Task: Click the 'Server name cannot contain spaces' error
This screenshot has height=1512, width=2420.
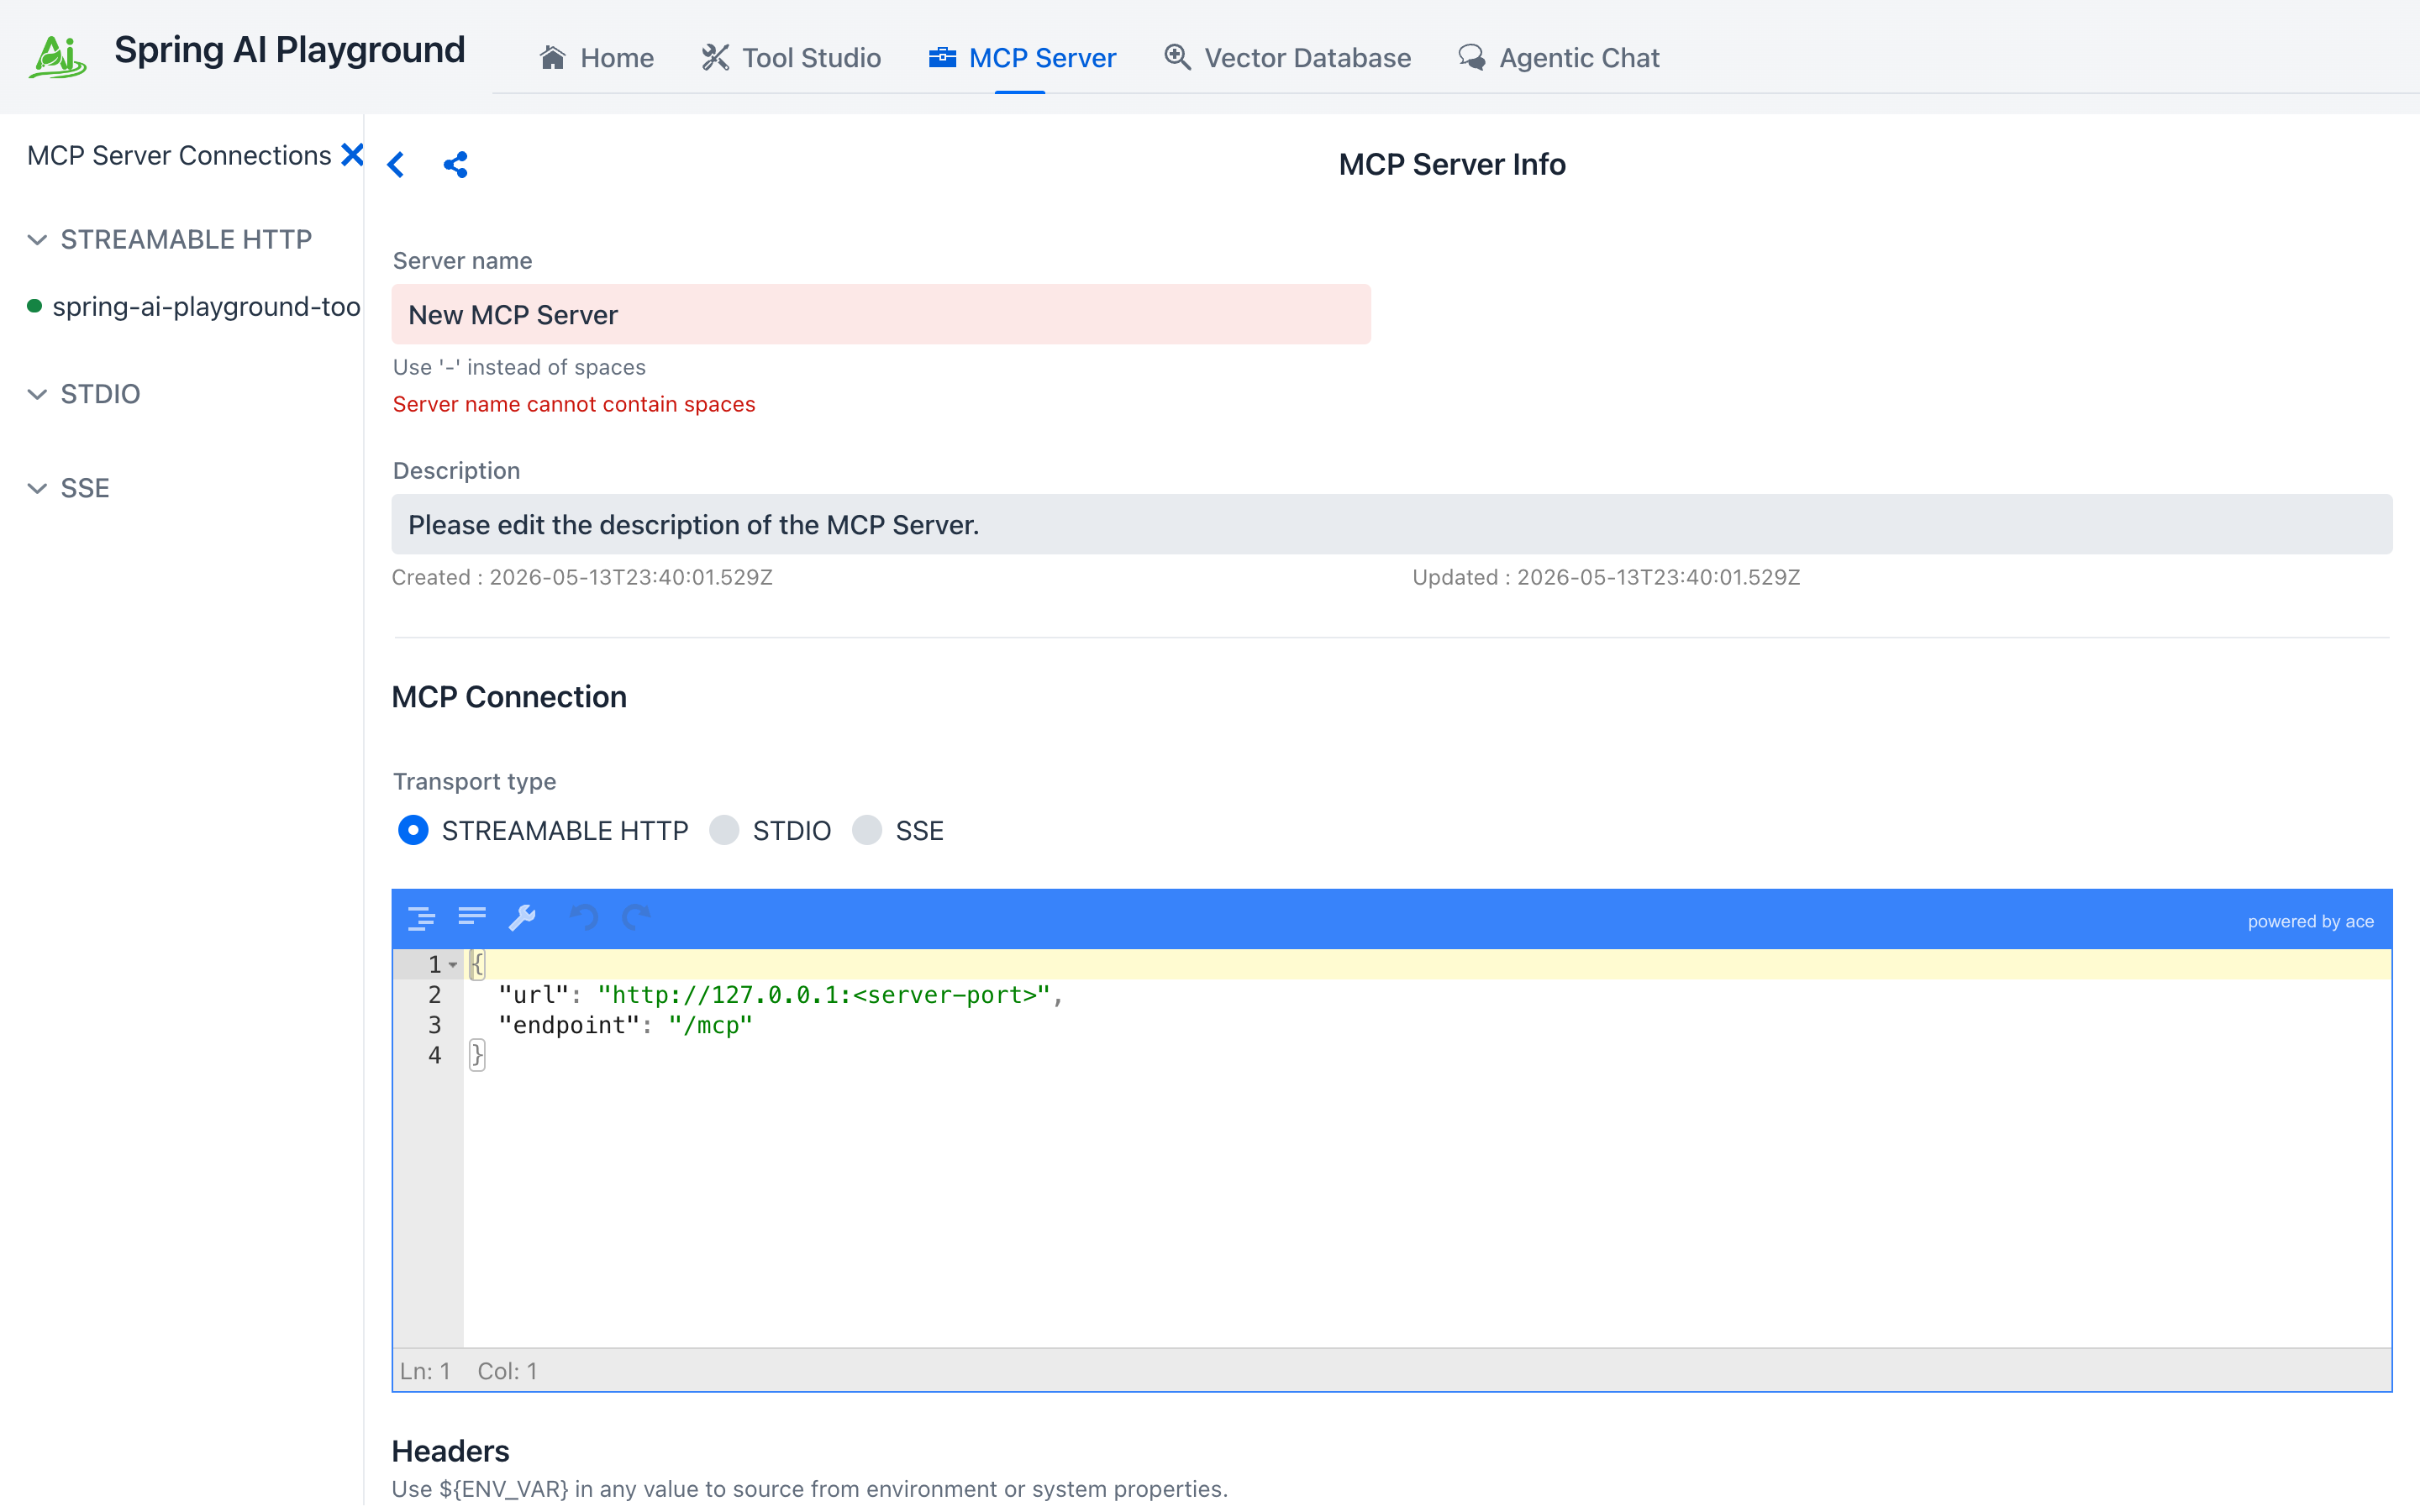Action: point(574,404)
